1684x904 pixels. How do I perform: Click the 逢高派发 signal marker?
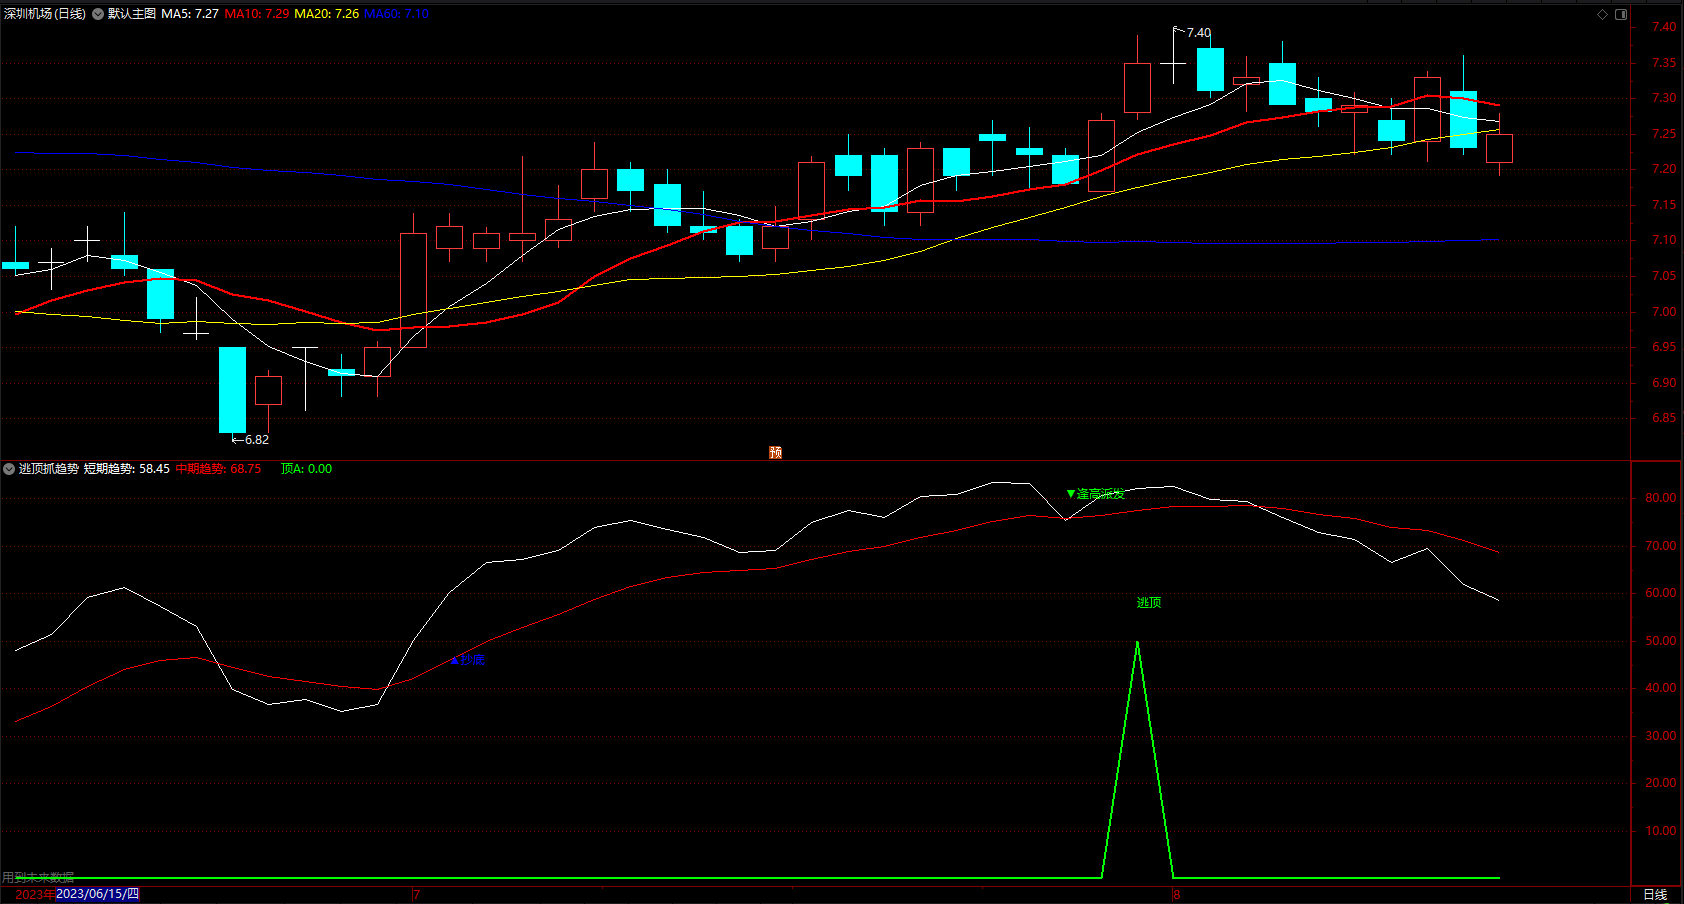[1096, 494]
